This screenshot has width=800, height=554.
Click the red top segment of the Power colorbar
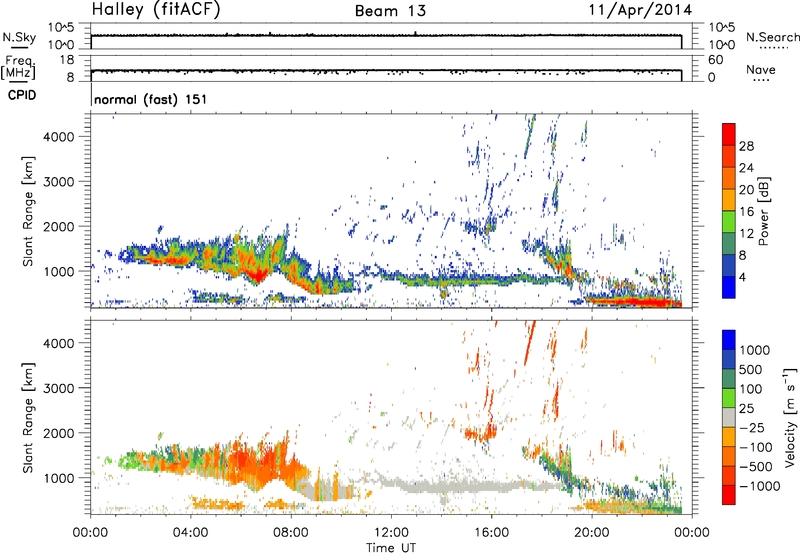point(729,134)
